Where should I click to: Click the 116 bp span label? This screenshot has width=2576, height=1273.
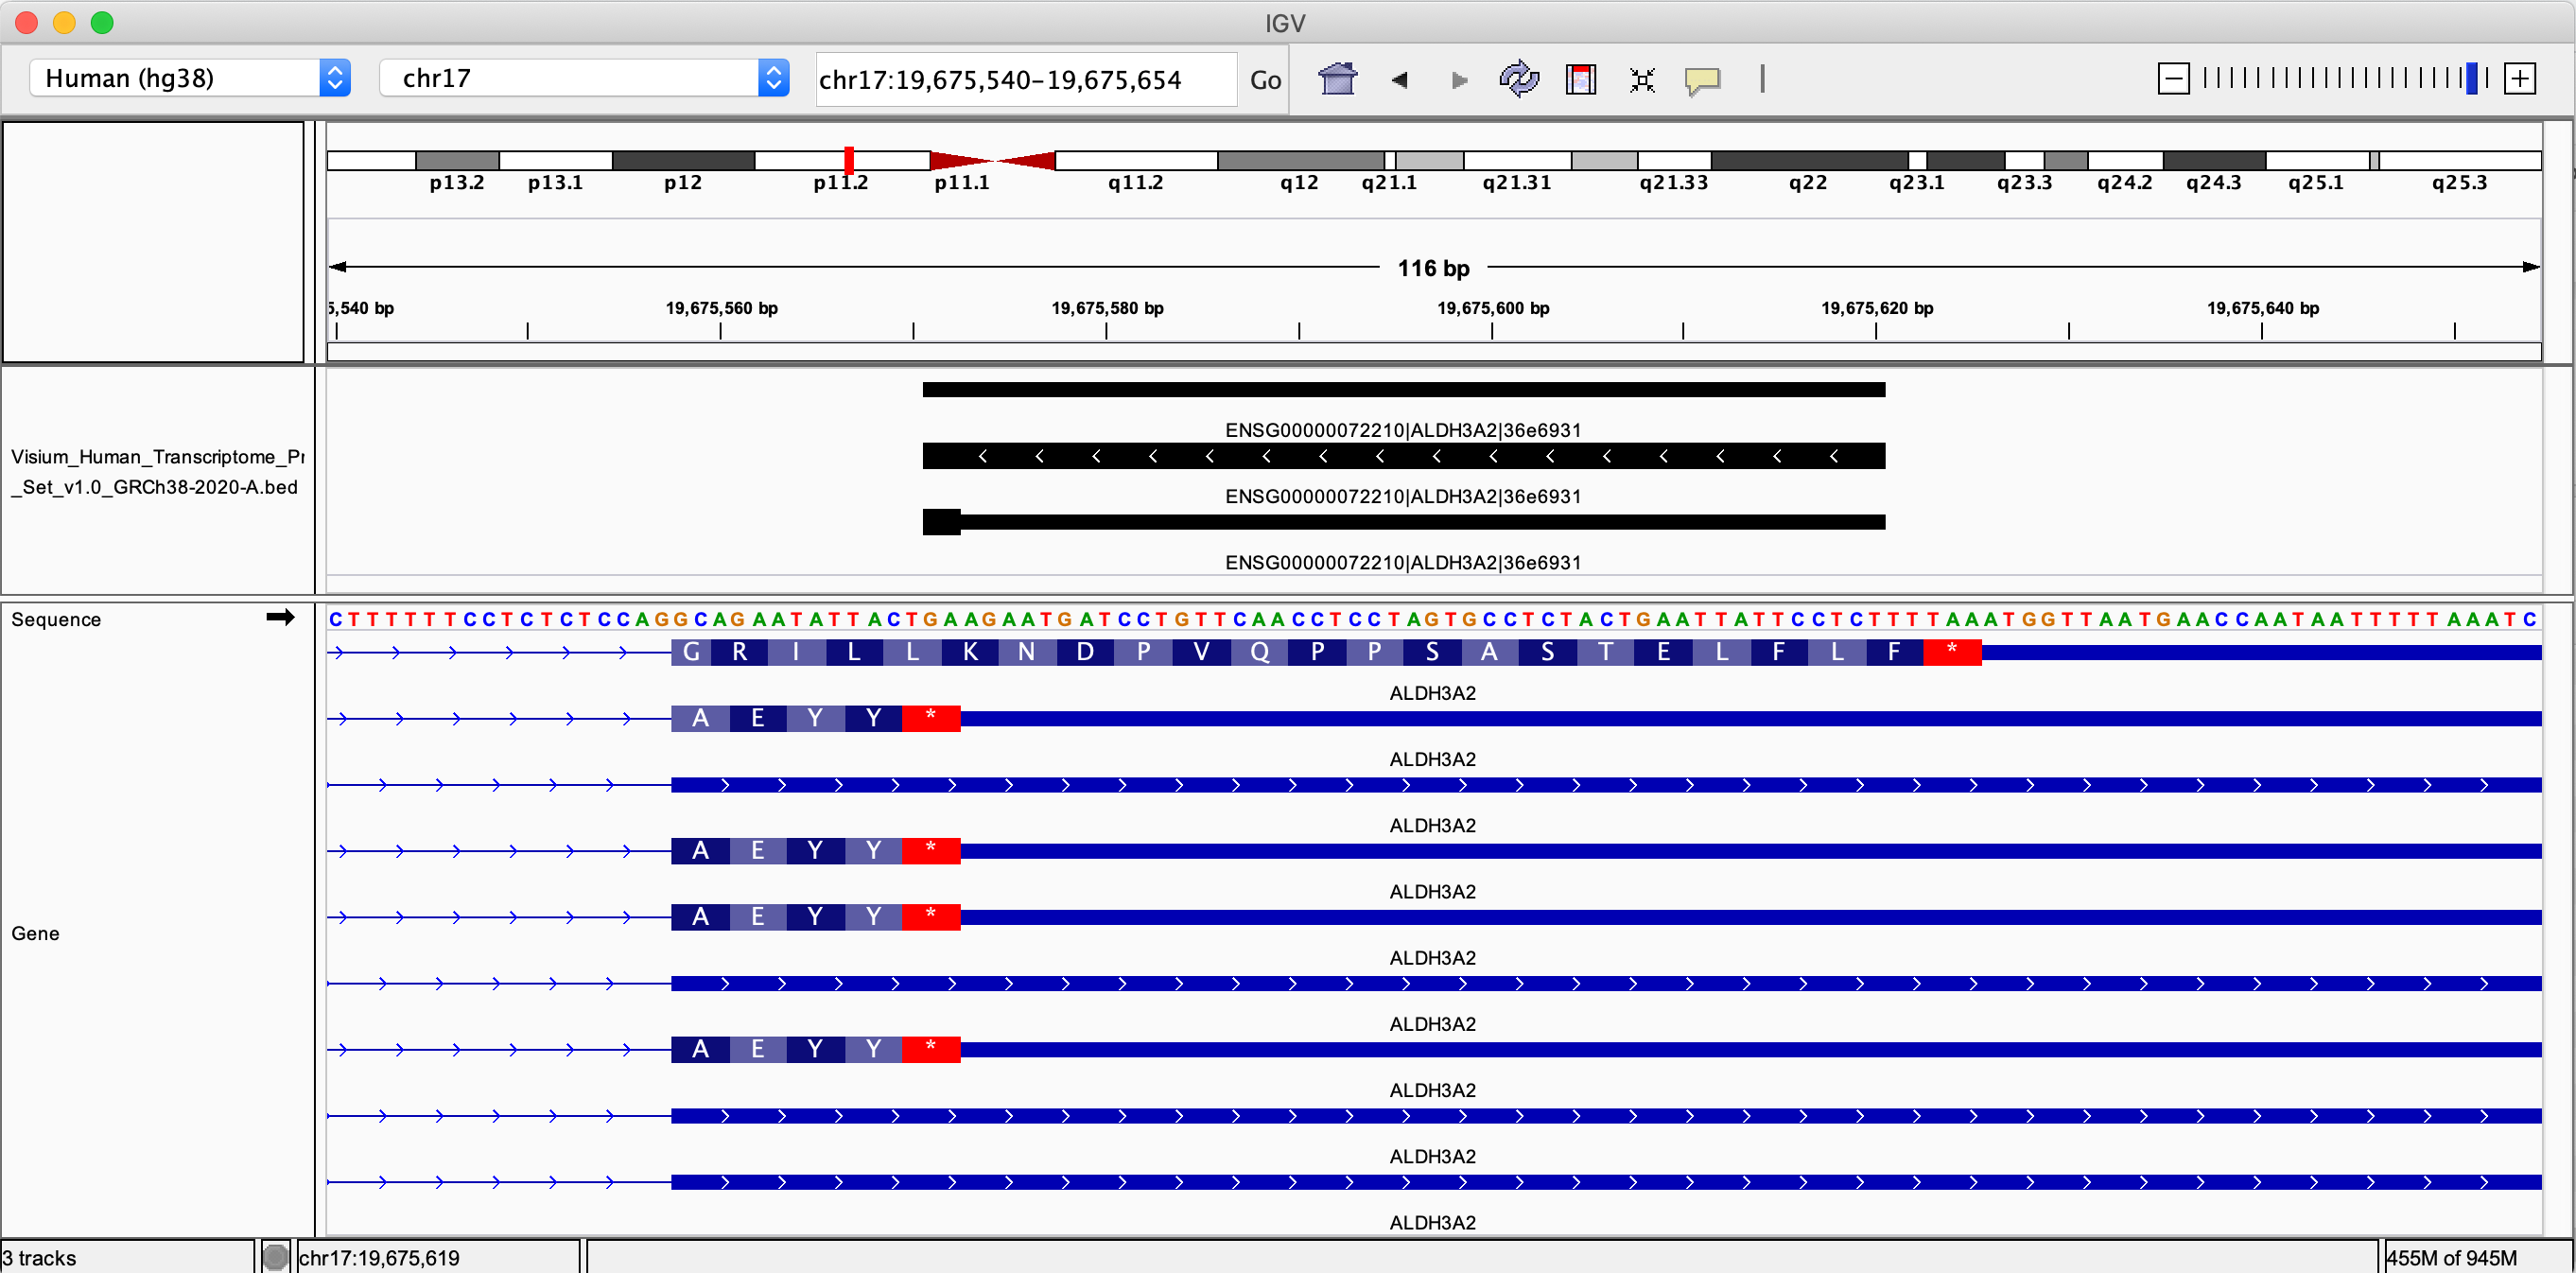coord(1433,268)
